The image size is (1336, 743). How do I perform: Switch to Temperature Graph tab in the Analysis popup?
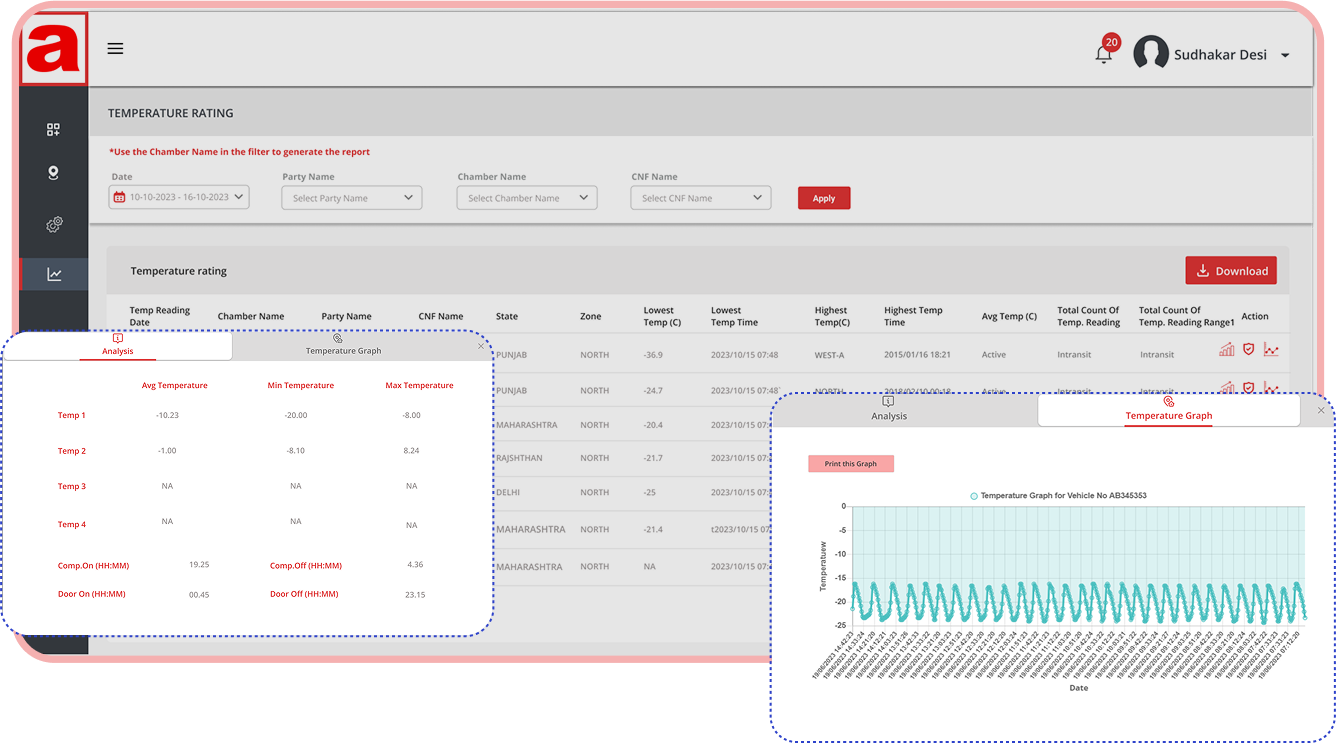tap(343, 346)
